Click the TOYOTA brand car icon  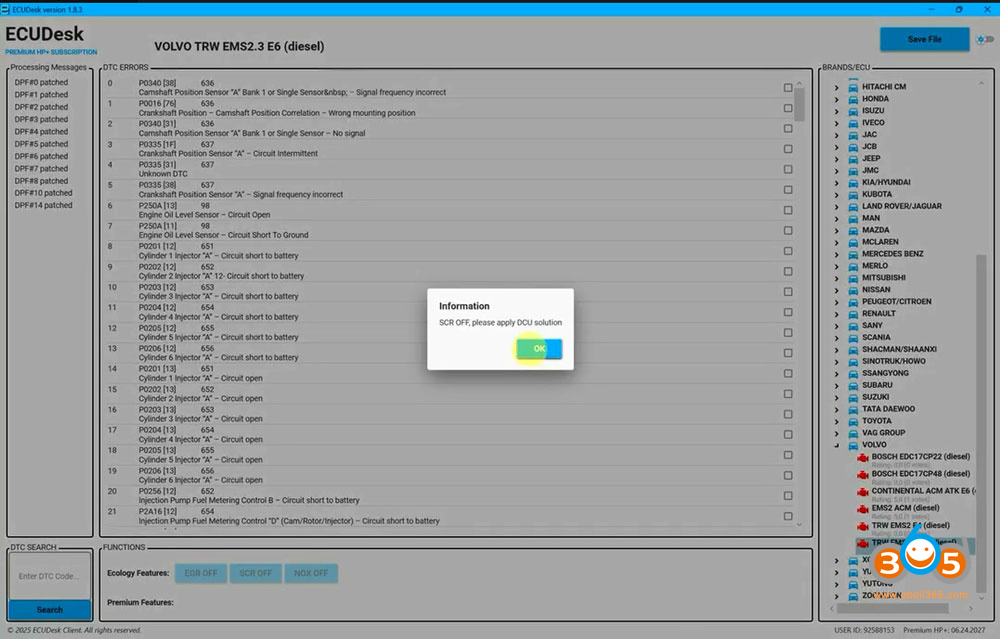pyautogui.click(x=853, y=421)
